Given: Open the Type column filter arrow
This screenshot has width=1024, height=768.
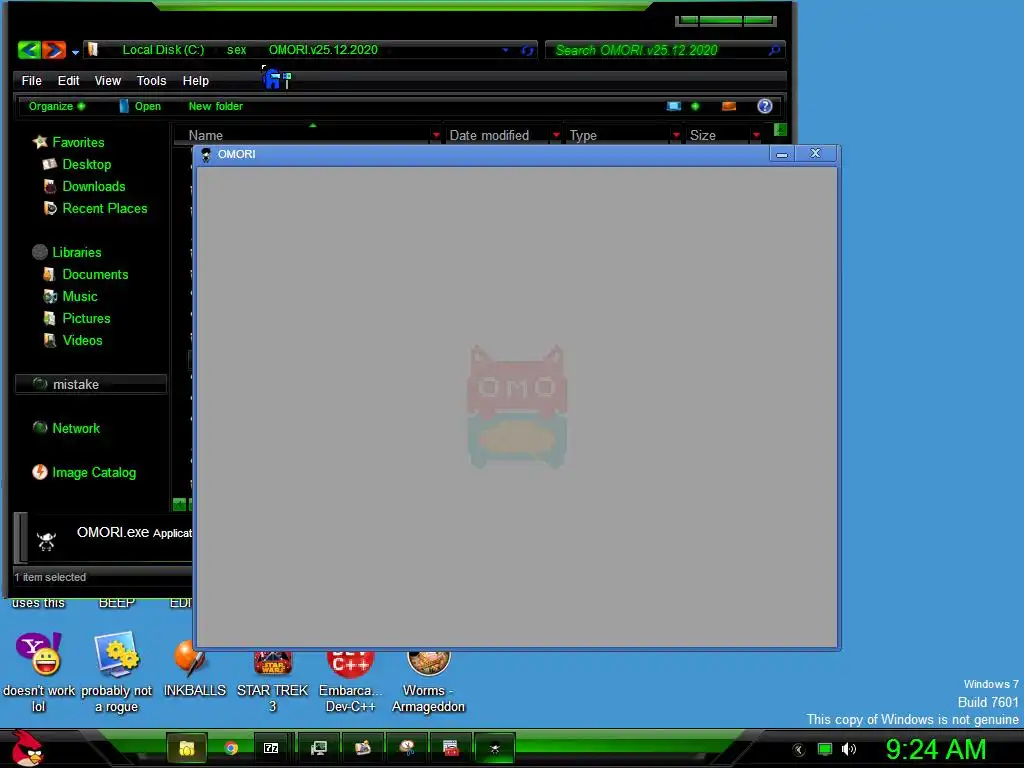Looking at the screenshot, I should [676, 135].
